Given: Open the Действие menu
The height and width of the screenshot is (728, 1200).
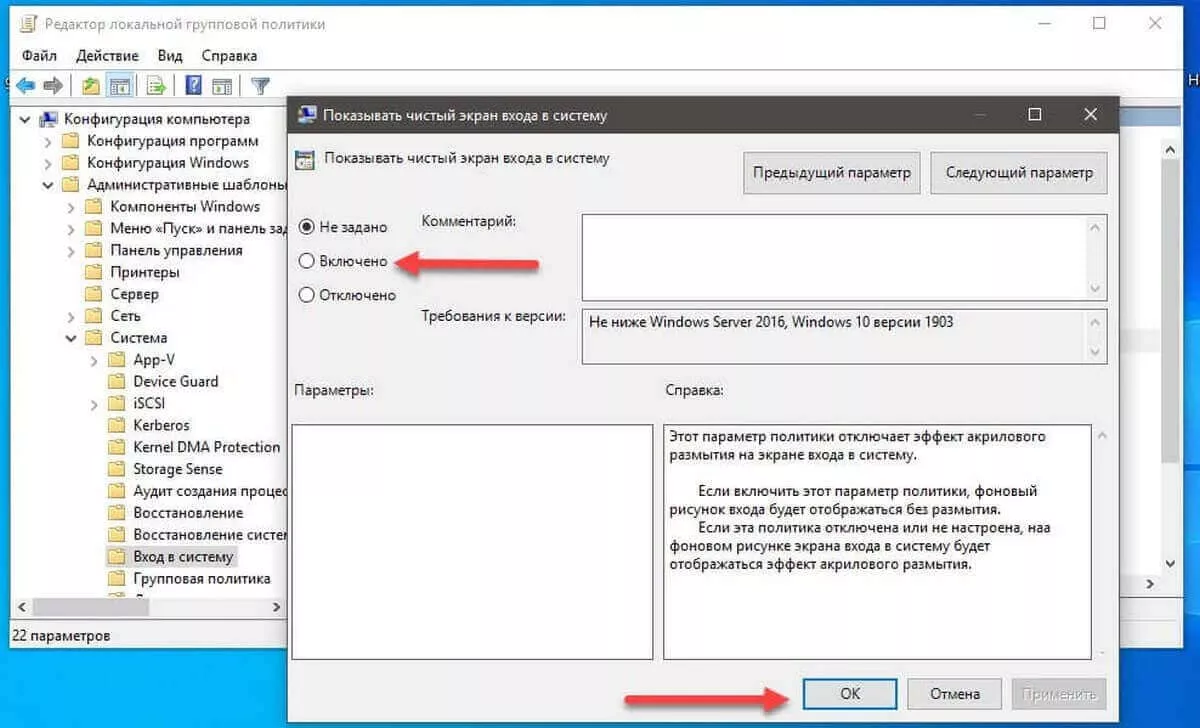Looking at the screenshot, I should tap(106, 56).
